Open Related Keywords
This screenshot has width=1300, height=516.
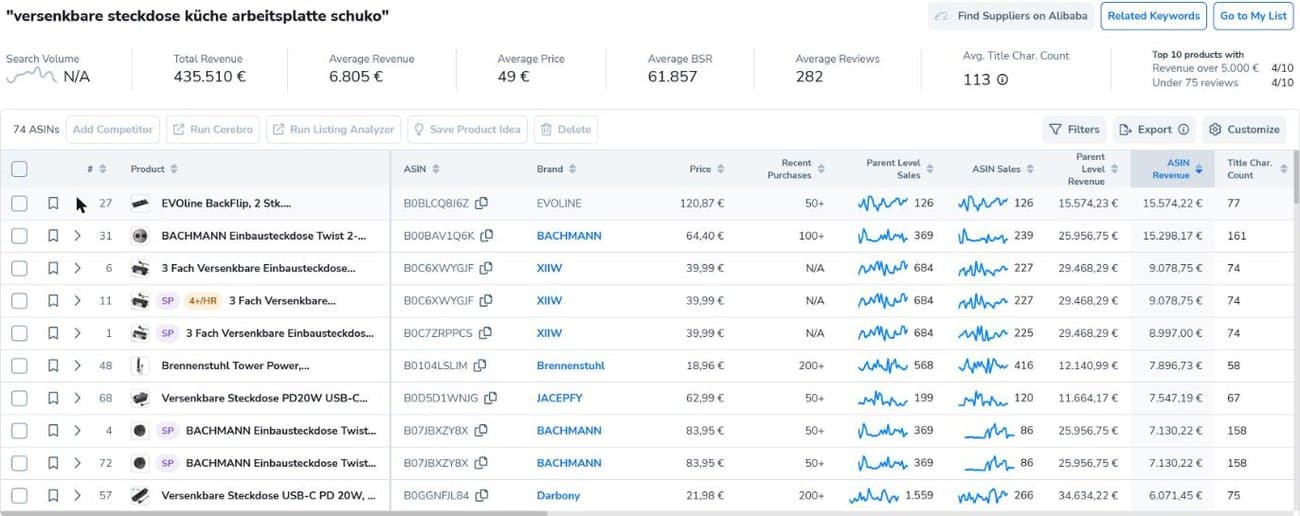(1153, 16)
